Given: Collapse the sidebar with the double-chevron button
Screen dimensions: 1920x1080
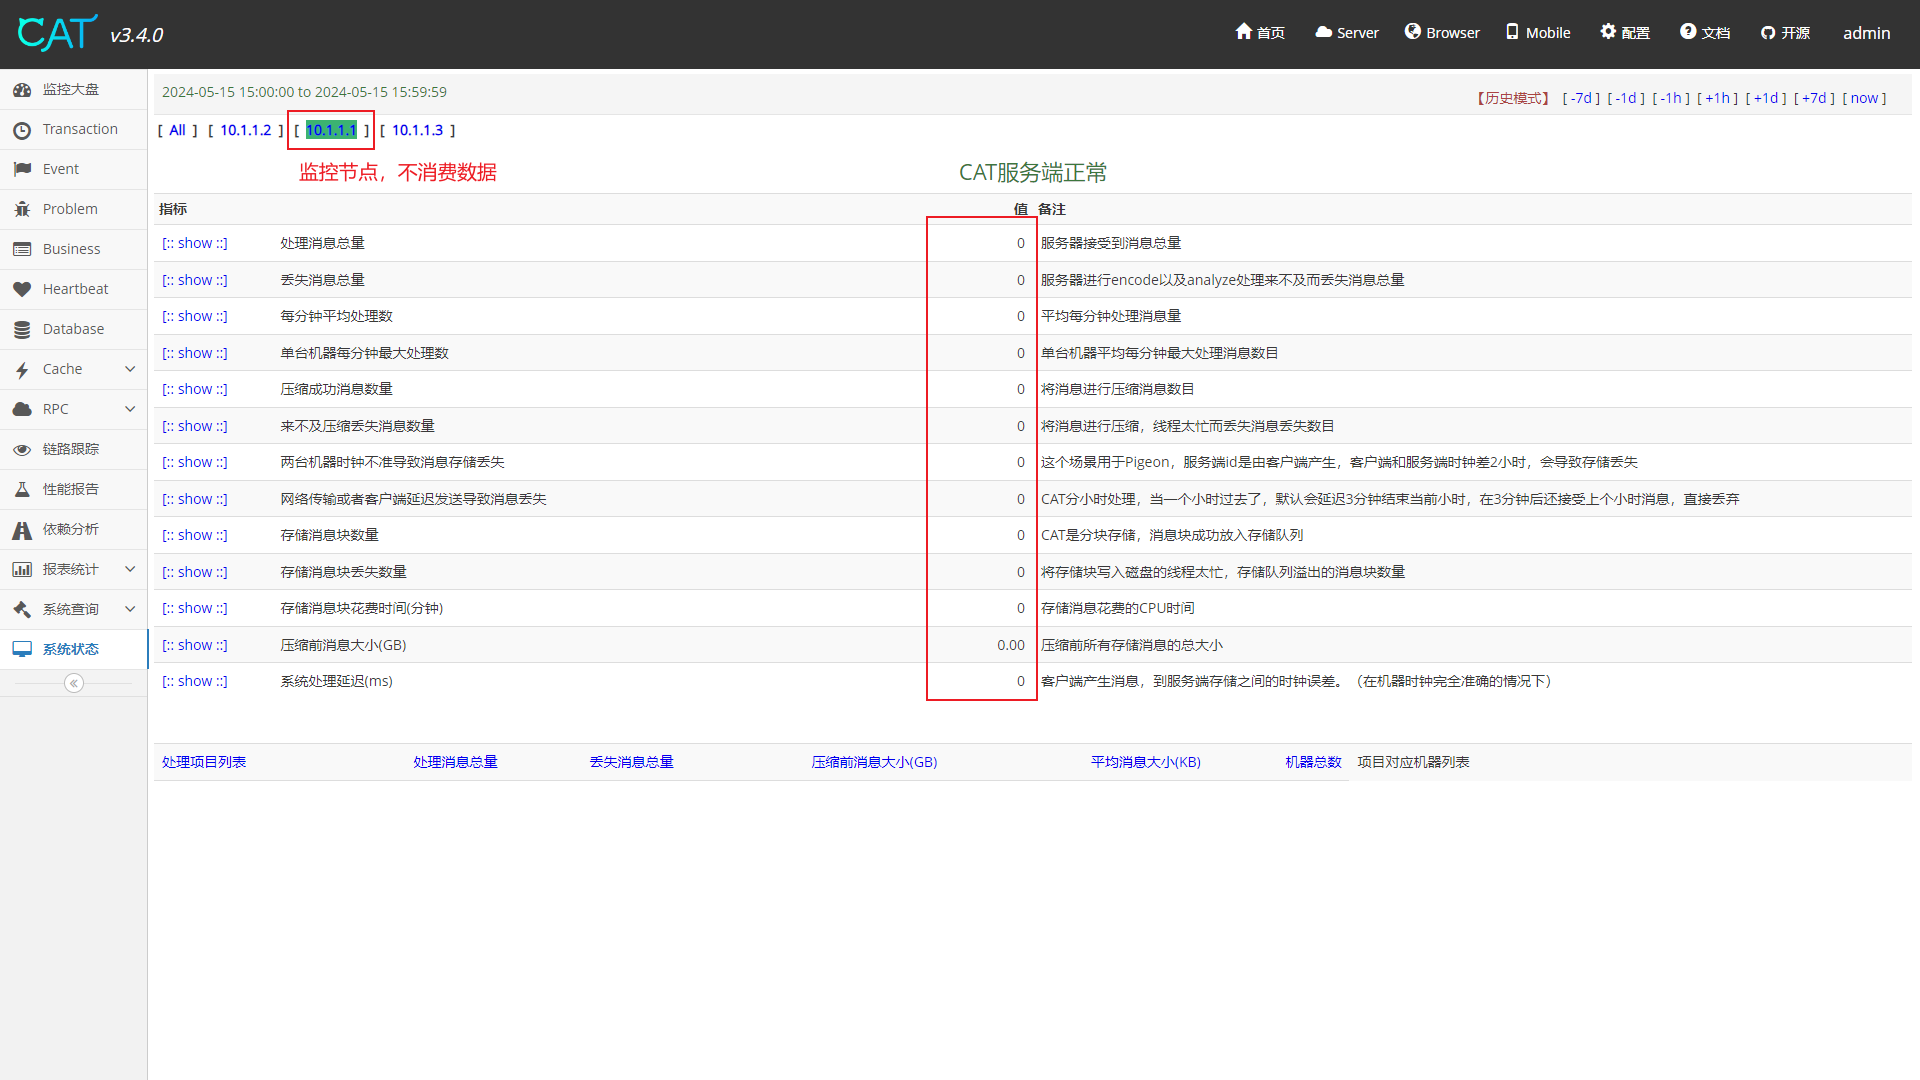Looking at the screenshot, I should click(x=74, y=683).
